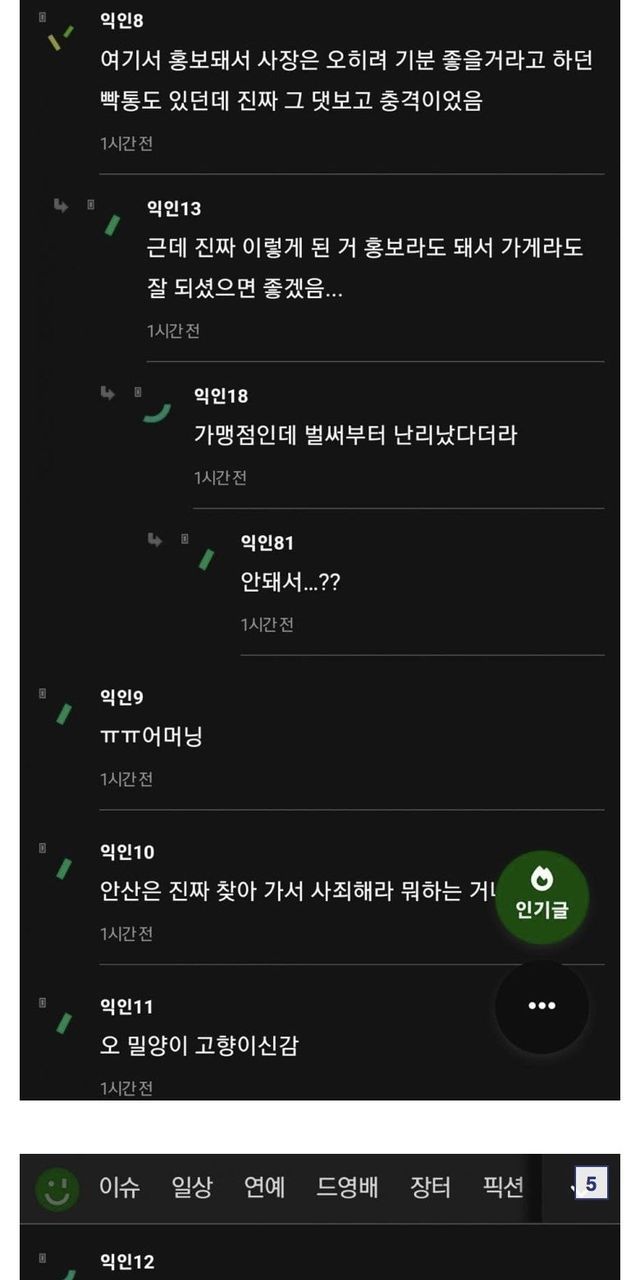This screenshot has width=640, height=1280.
Task: Select the 픽션 tab
Action: coord(503,1188)
